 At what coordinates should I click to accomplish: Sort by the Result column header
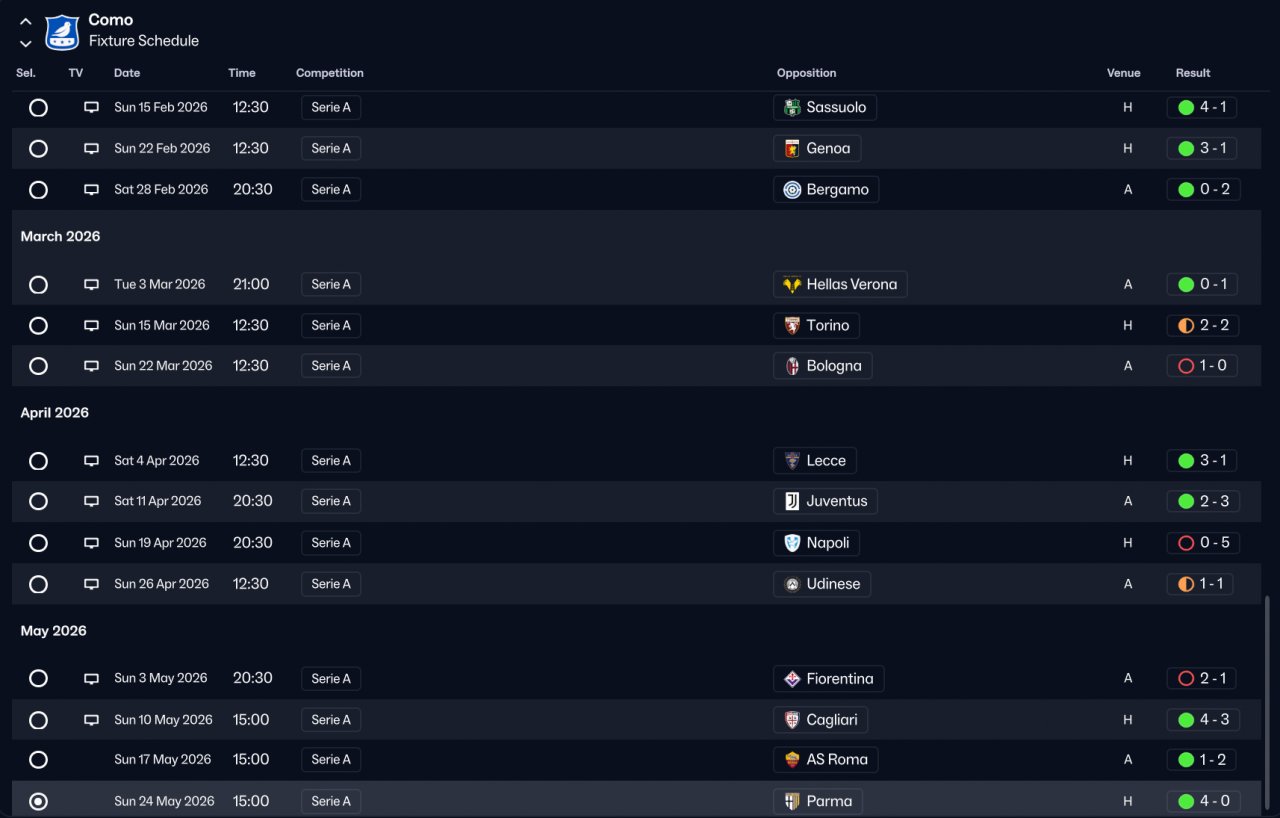[x=1193, y=73]
